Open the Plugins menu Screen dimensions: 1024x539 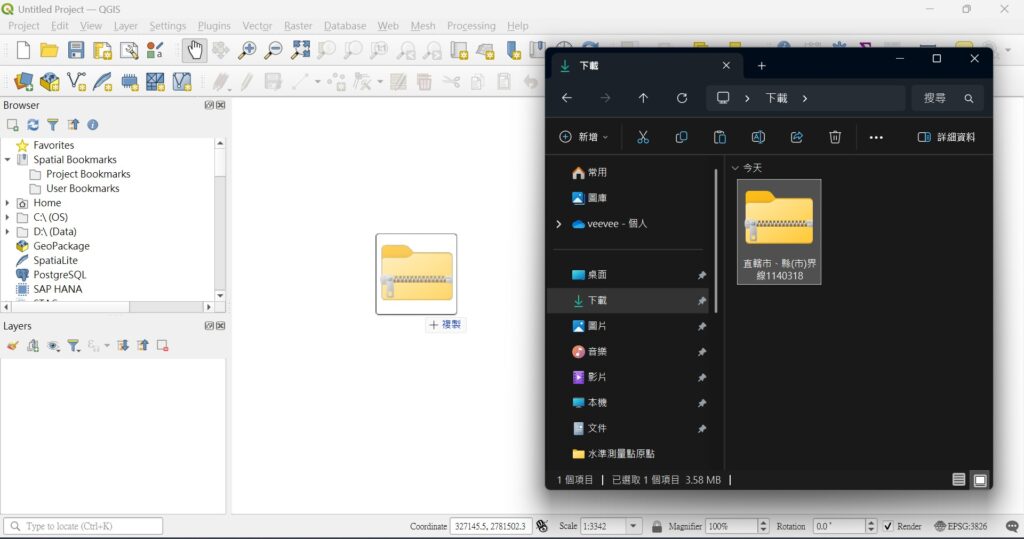pyautogui.click(x=214, y=25)
